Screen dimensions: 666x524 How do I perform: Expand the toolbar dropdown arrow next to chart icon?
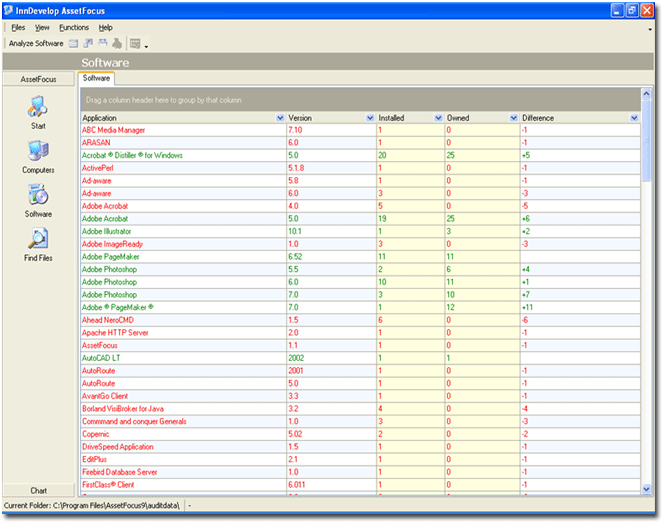pos(146,46)
